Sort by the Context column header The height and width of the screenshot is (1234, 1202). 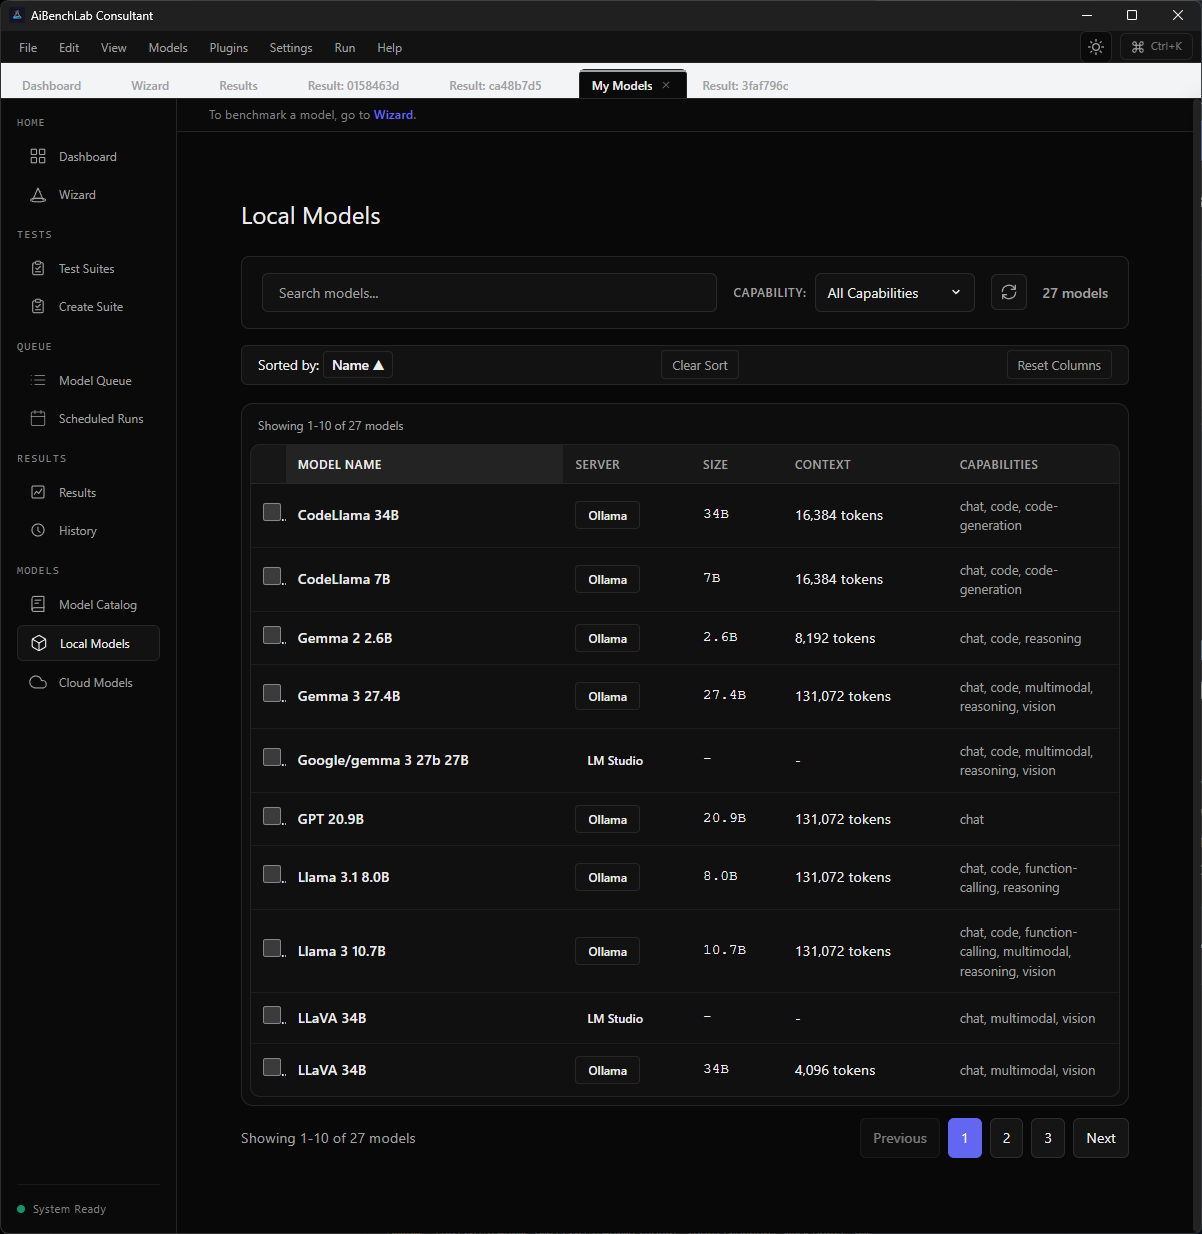pyautogui.click(x=822, y=464)
